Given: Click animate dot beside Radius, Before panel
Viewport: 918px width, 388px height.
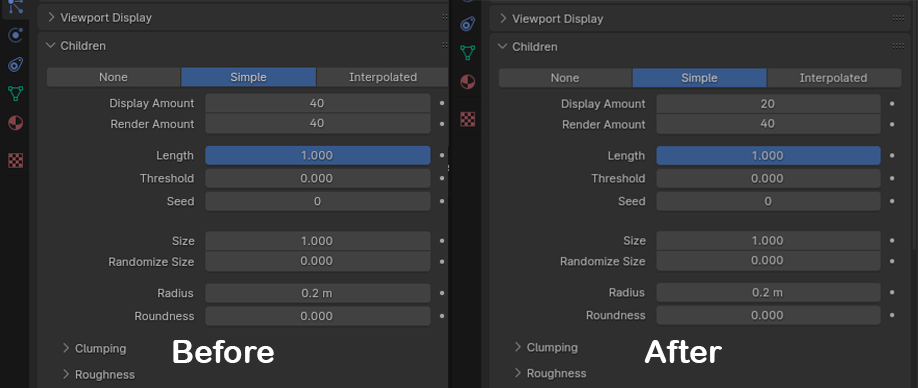Looking at the screenshot, I should [442, 293].
